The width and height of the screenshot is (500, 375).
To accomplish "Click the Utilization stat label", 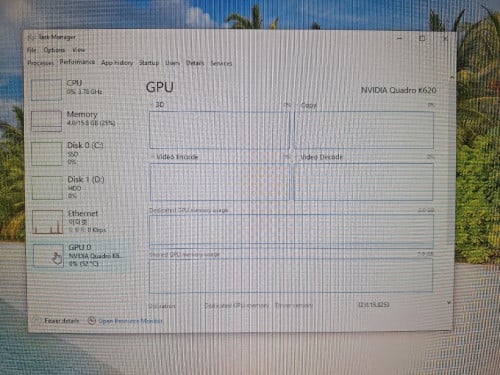I will point(162,306).
